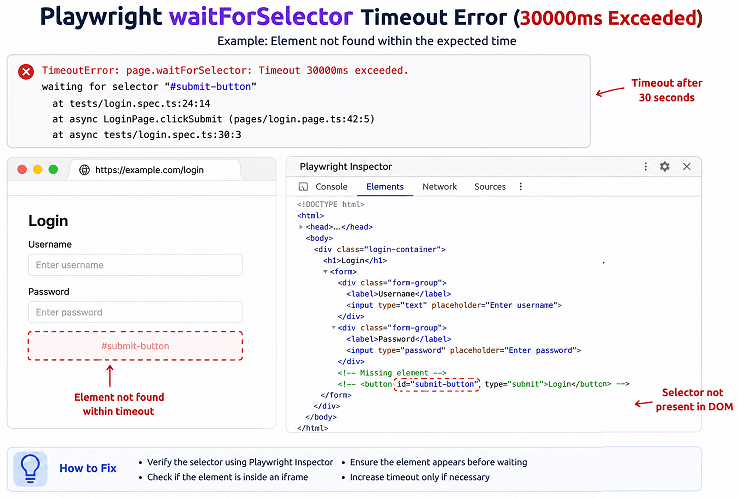Click the Element not found within timeout note
Viewport: 739px width, 498px height.
(119, 404)
